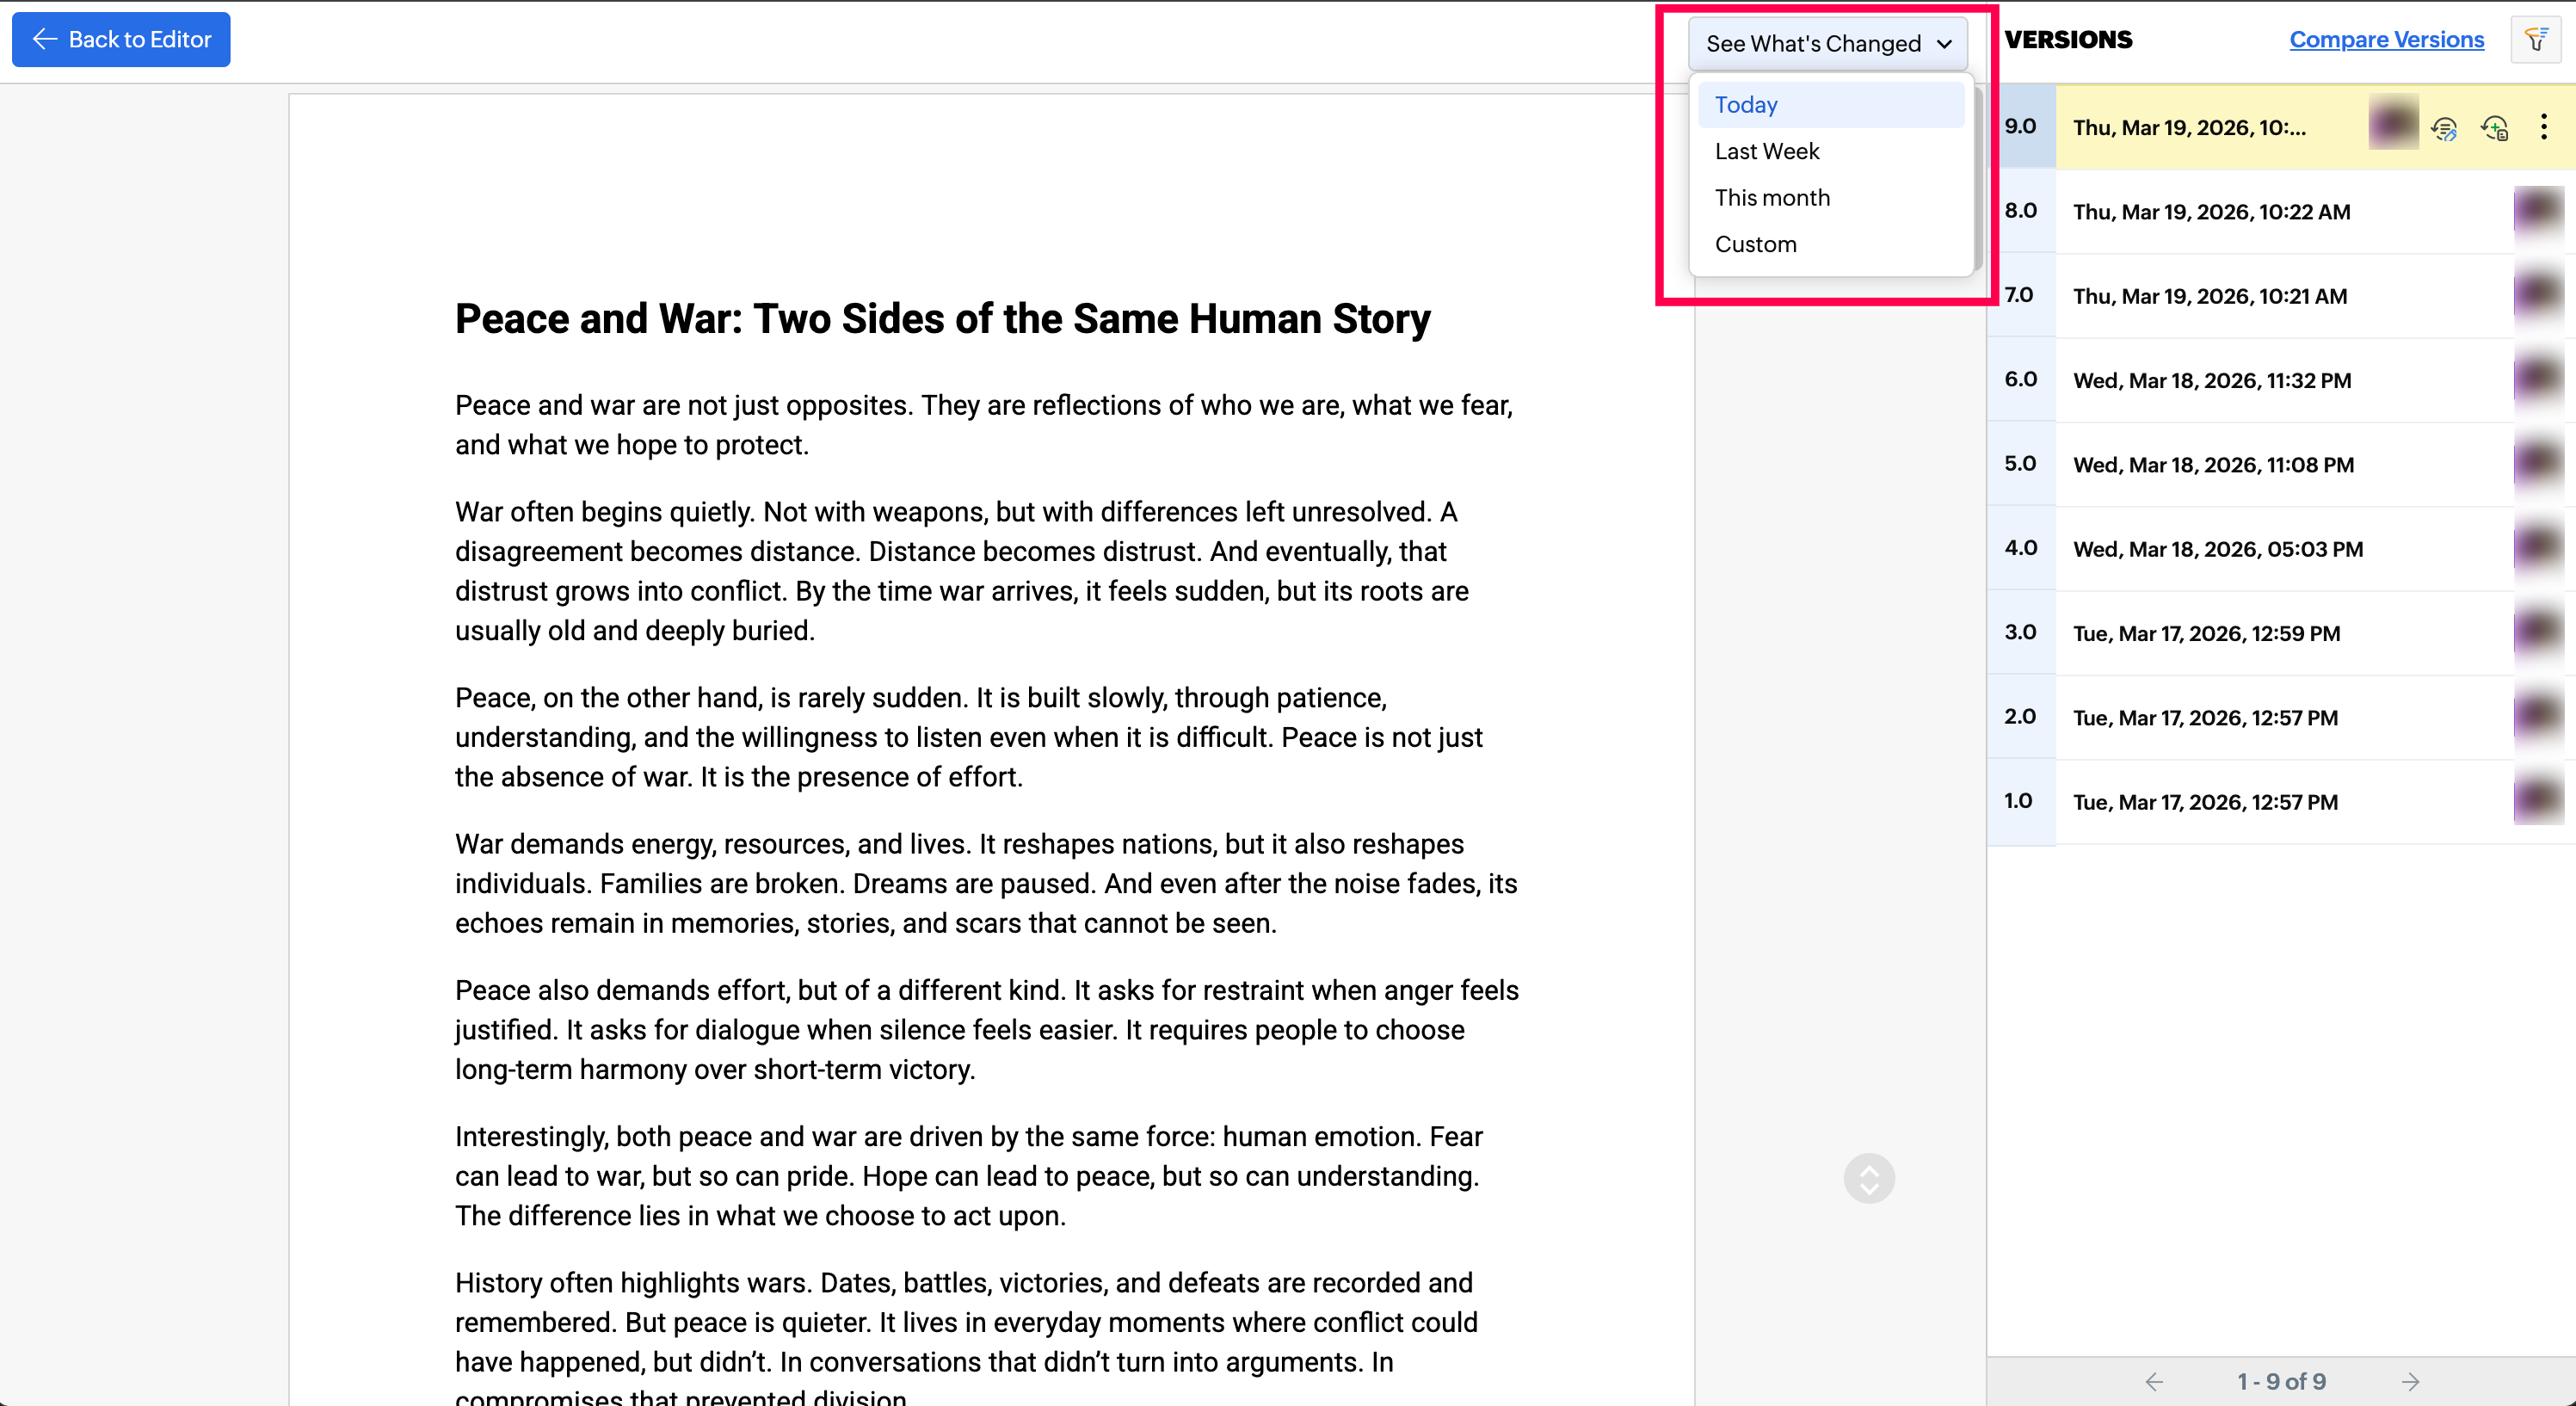This screenshot has height=1406, width=2576.
Task: Click restore-and-edit icon on version 9.0
Action: pos(2444,128)
